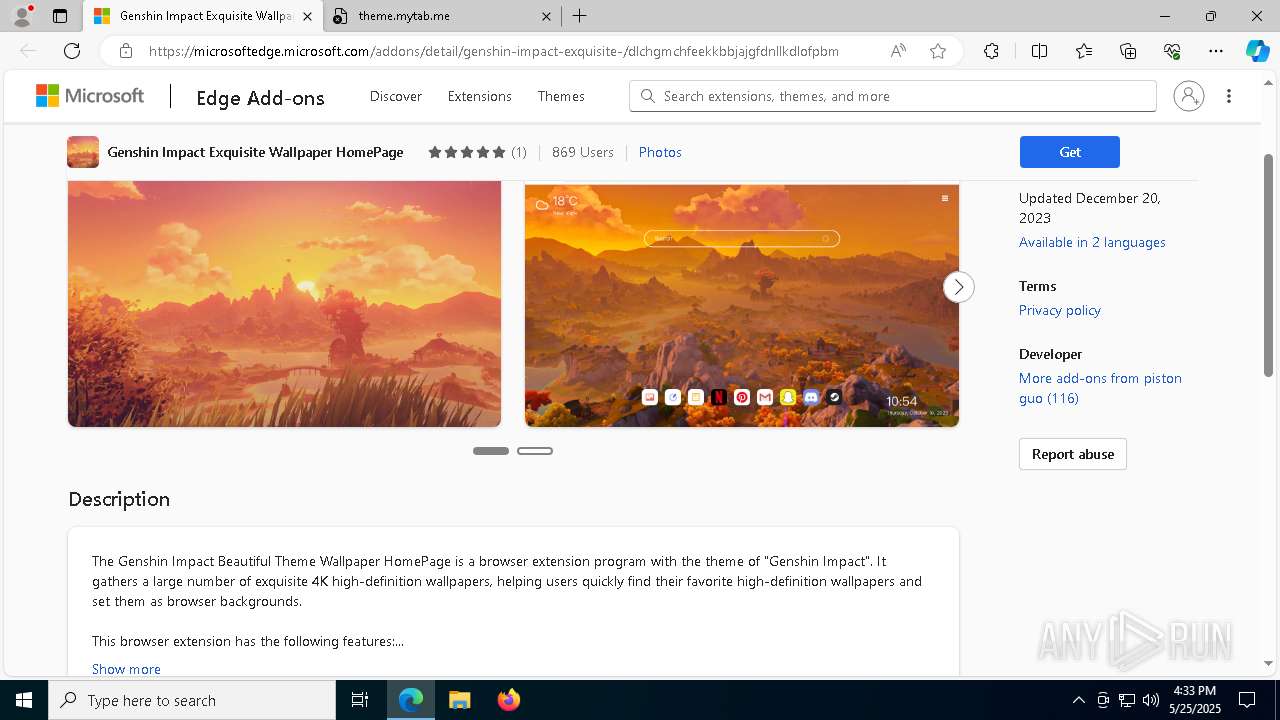View site information lock icon
Viewport: 1280px width, 720px height.
point(126,51)
